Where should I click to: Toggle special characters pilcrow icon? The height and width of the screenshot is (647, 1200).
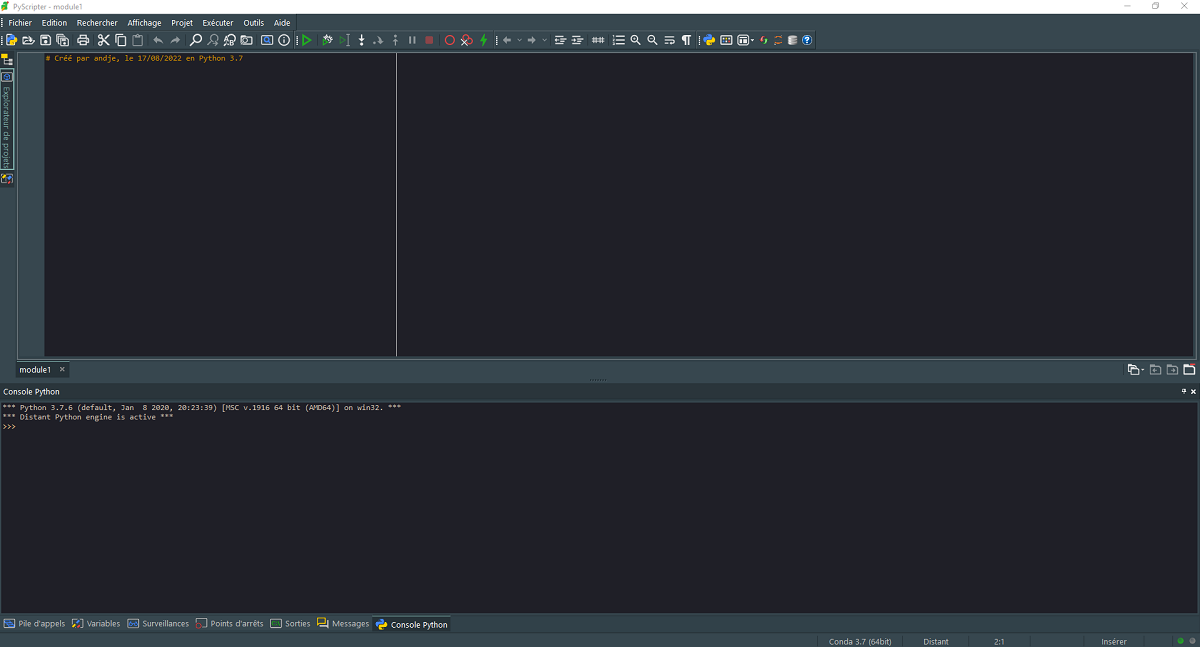pyautogui.click(x=686, y=40)
